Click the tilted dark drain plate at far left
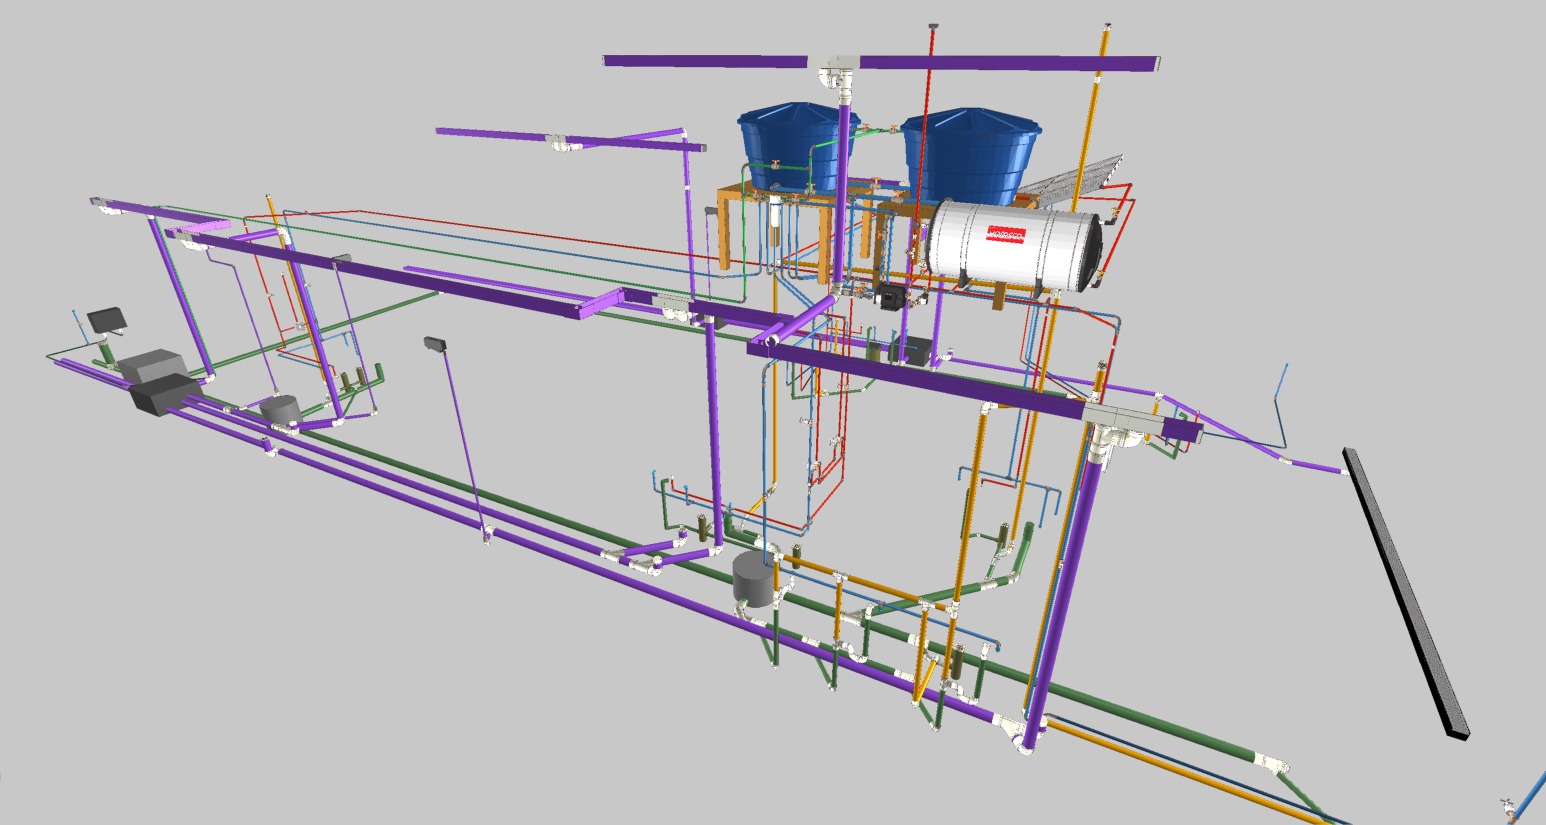 tap(106, 321)
